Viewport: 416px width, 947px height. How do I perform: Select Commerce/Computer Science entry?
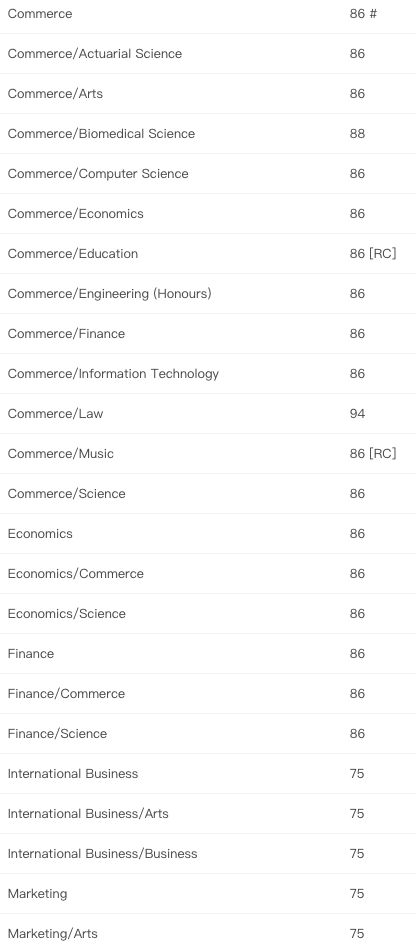[208, 173]
